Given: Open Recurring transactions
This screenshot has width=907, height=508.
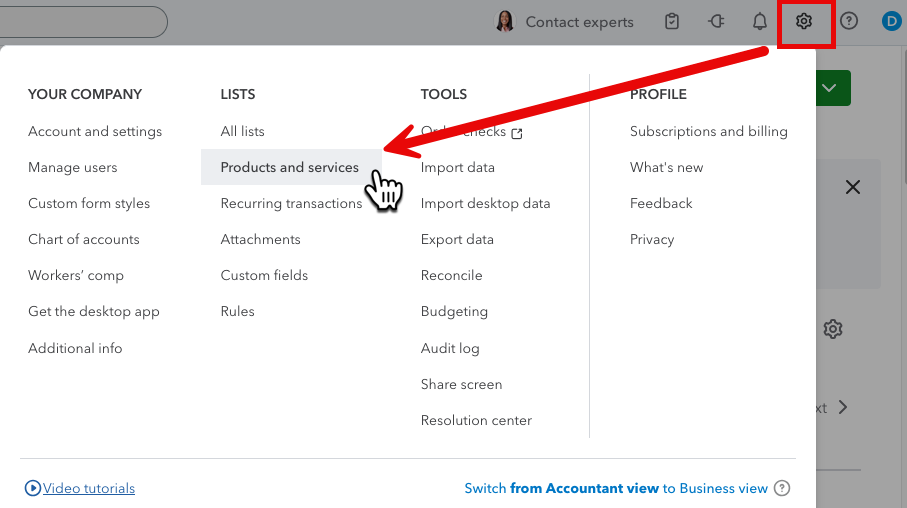Looking at the screenshot, I should pos(291,204).
